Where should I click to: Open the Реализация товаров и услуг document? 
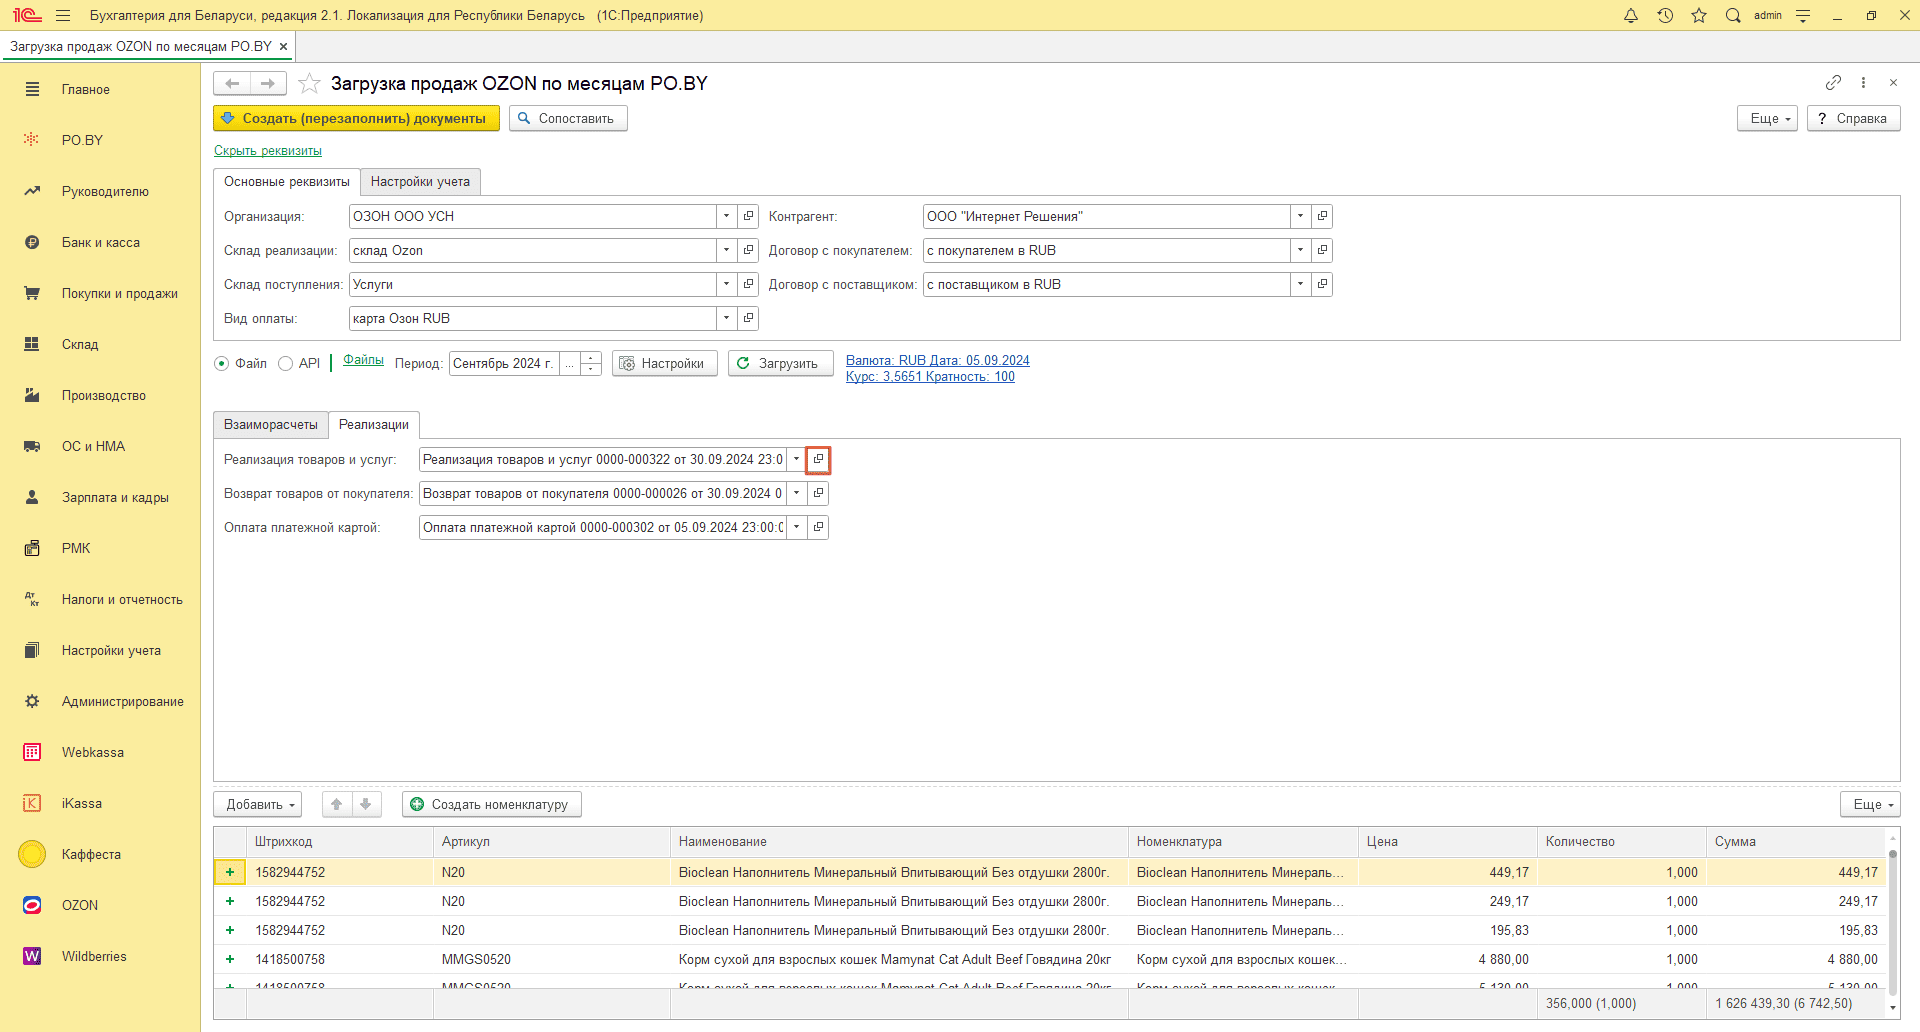818,459
